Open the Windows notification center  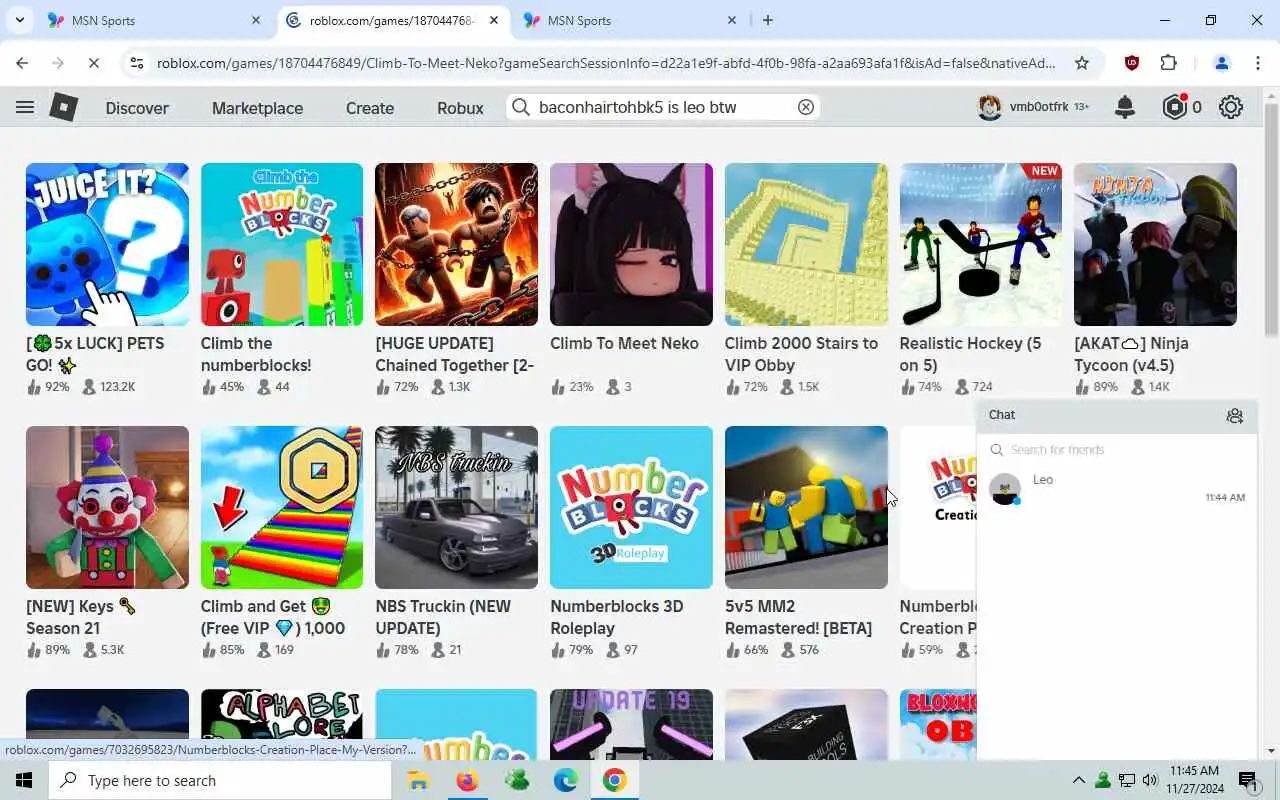(x=1248, y=781)
